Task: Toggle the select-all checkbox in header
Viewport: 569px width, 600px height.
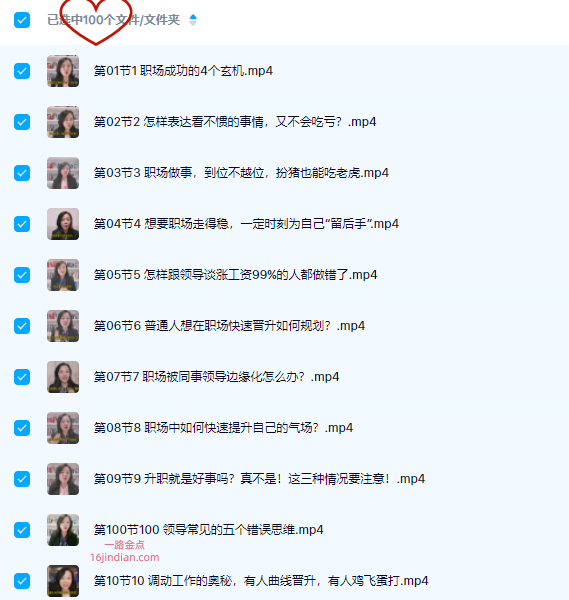Action: click(x=22, y=20)
